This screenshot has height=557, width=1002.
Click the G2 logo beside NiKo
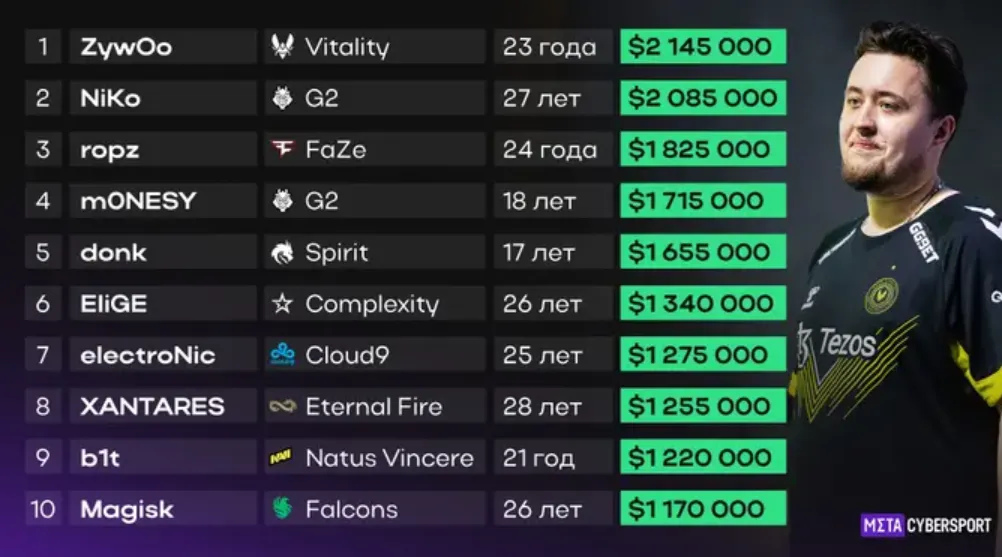[x=282, y=98]
